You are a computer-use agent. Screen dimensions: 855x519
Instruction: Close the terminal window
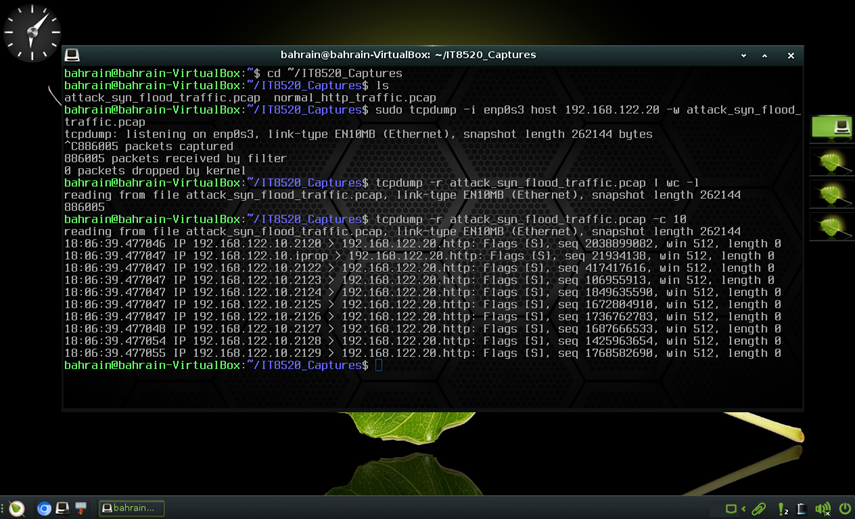pos(791,56)
